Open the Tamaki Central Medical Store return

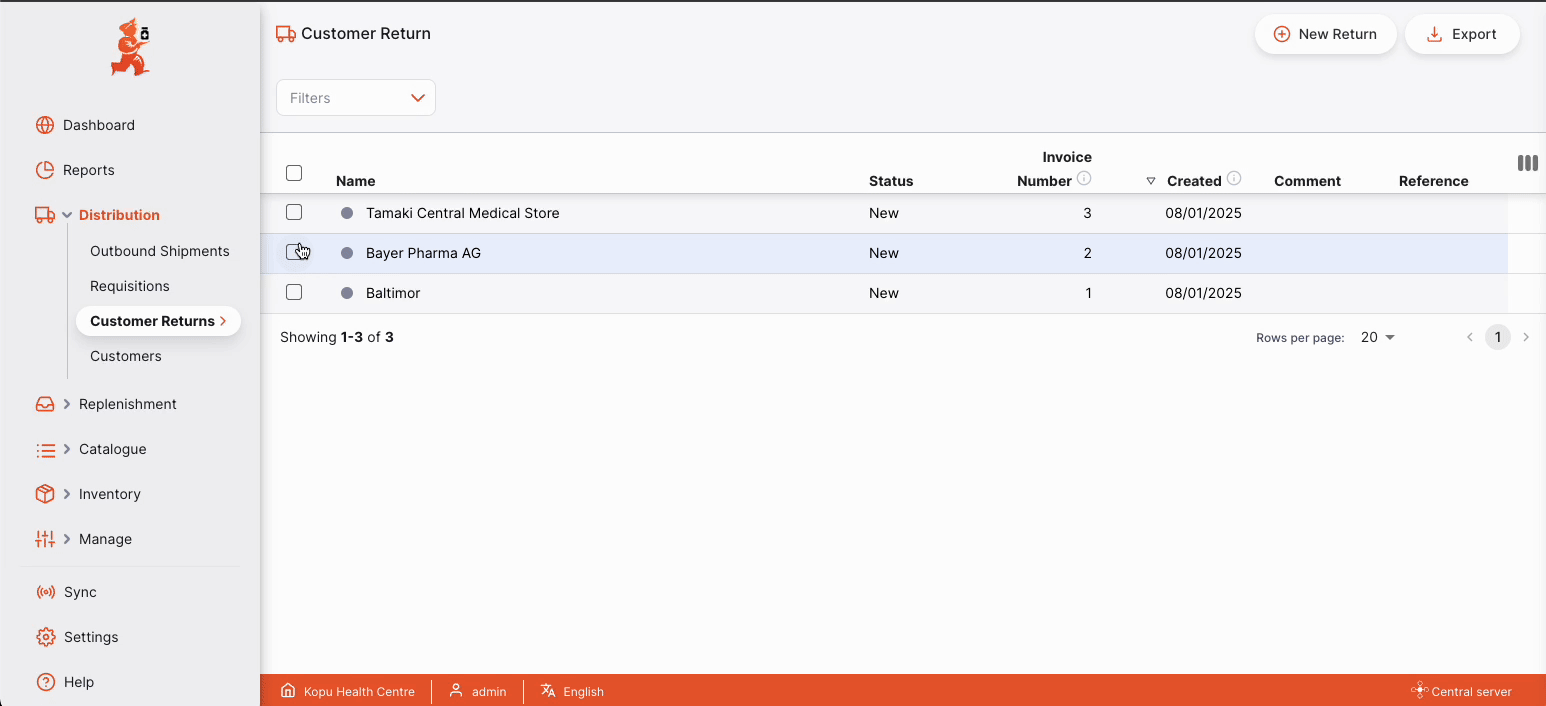pyautogui.click(x=884, y=213)
